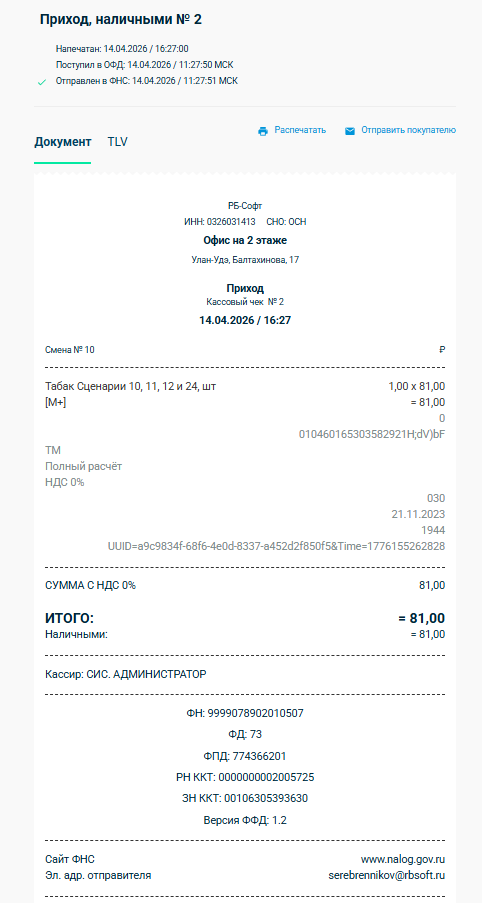Image resolution: width=482 pixels, height=903 pixels.
Task: Click the ruble currency symbol on receipt
Action: pyautogui.click(x=442, y=350)
